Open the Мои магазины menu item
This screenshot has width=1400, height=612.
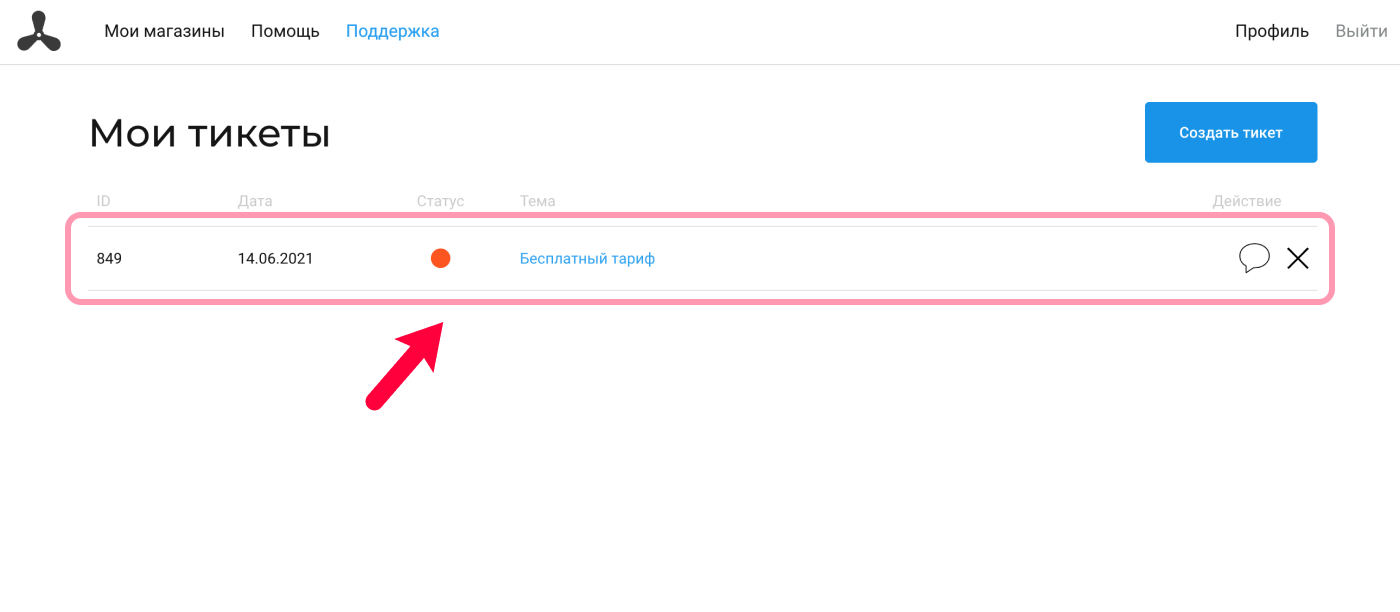coord(164,31)
